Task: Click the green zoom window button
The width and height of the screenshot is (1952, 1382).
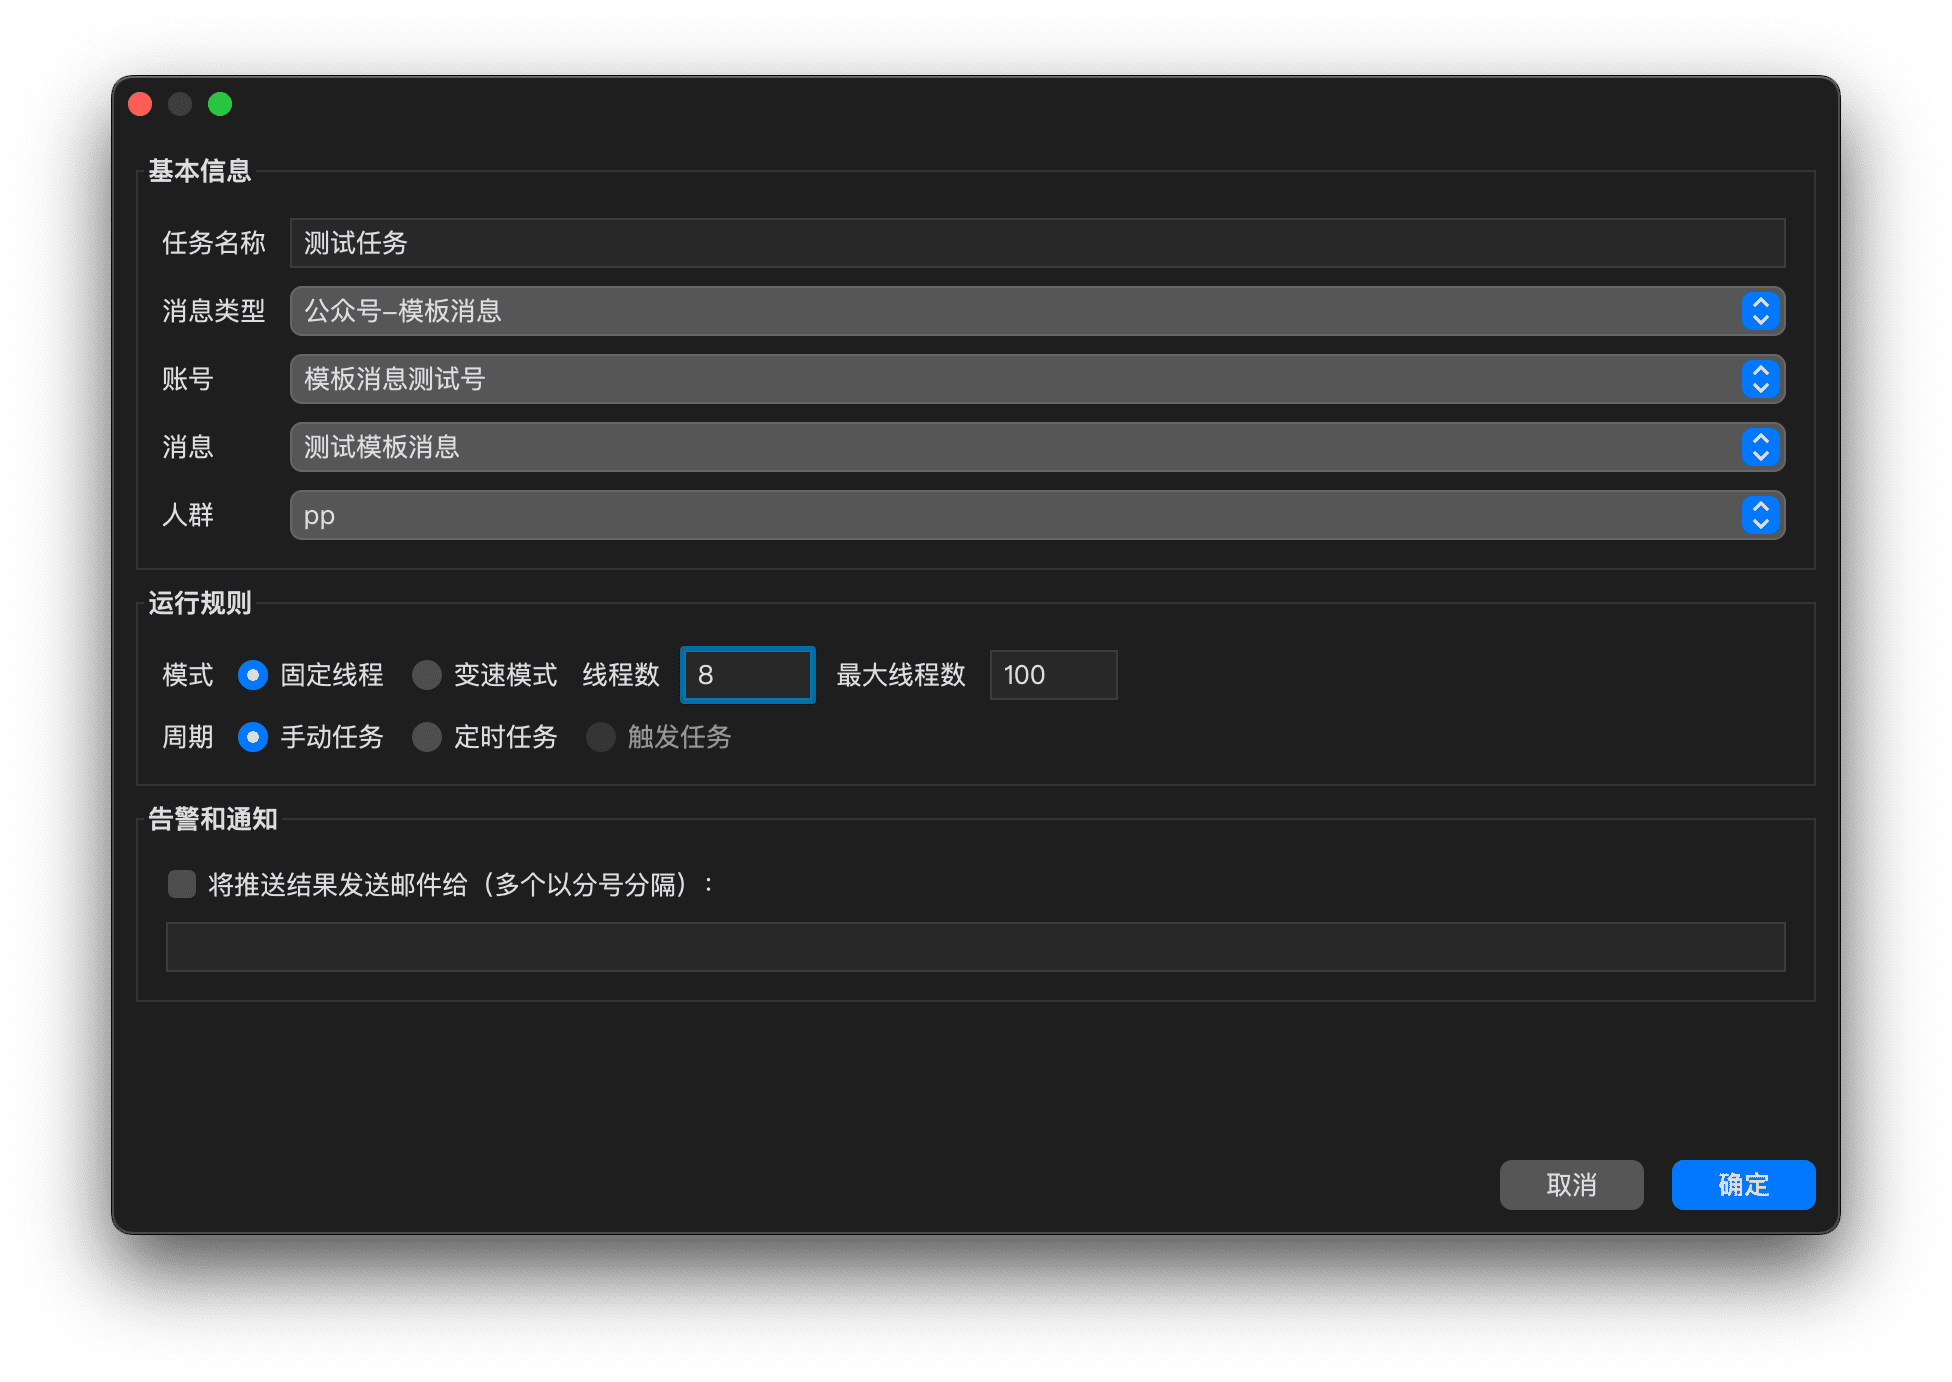Action: (220, 104)
